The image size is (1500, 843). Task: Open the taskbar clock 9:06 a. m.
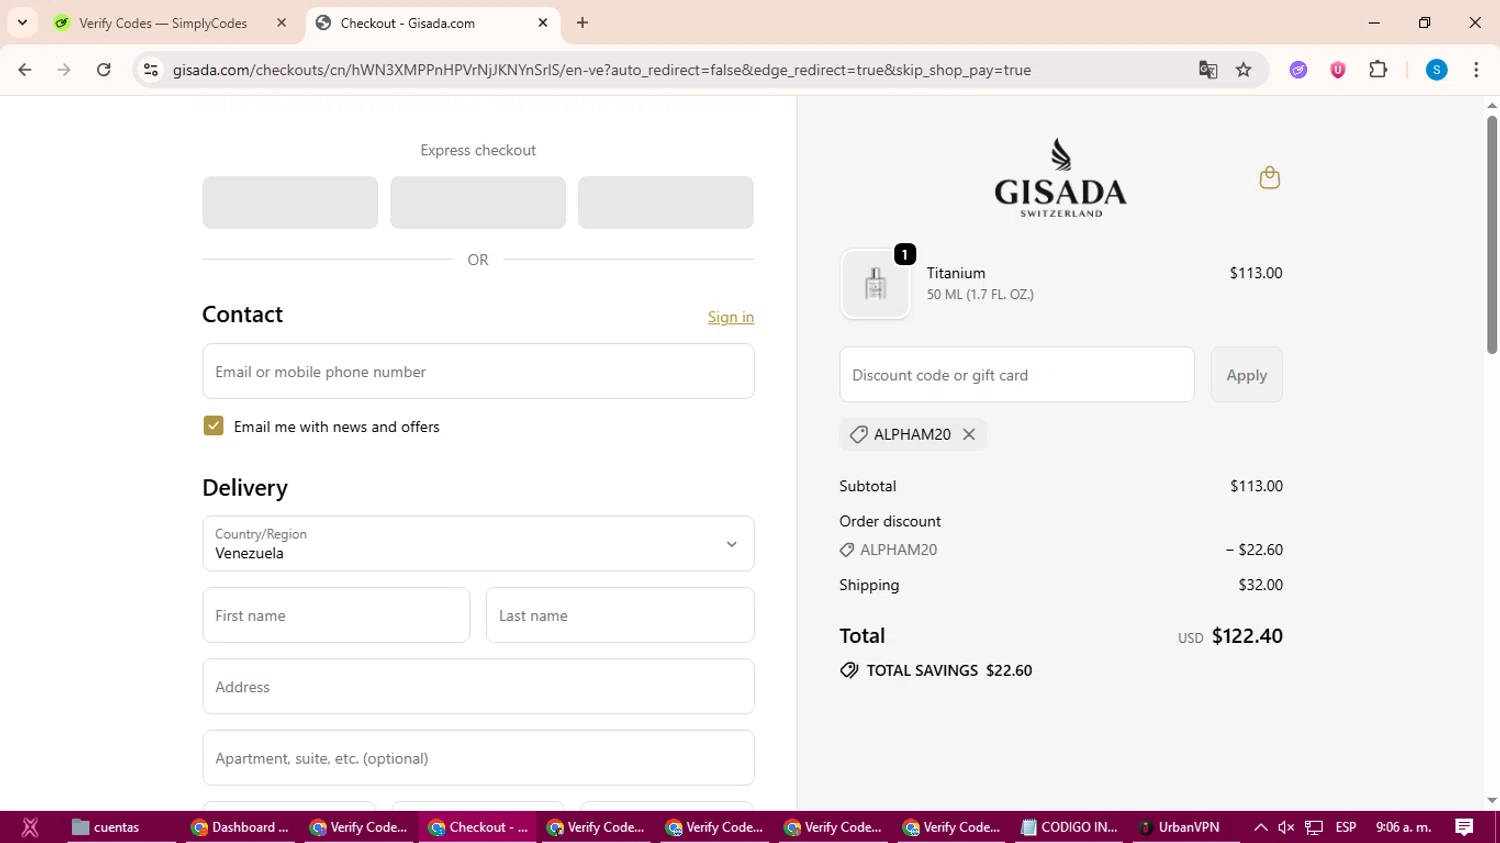pyautogui.click(x=1404, y=827)
